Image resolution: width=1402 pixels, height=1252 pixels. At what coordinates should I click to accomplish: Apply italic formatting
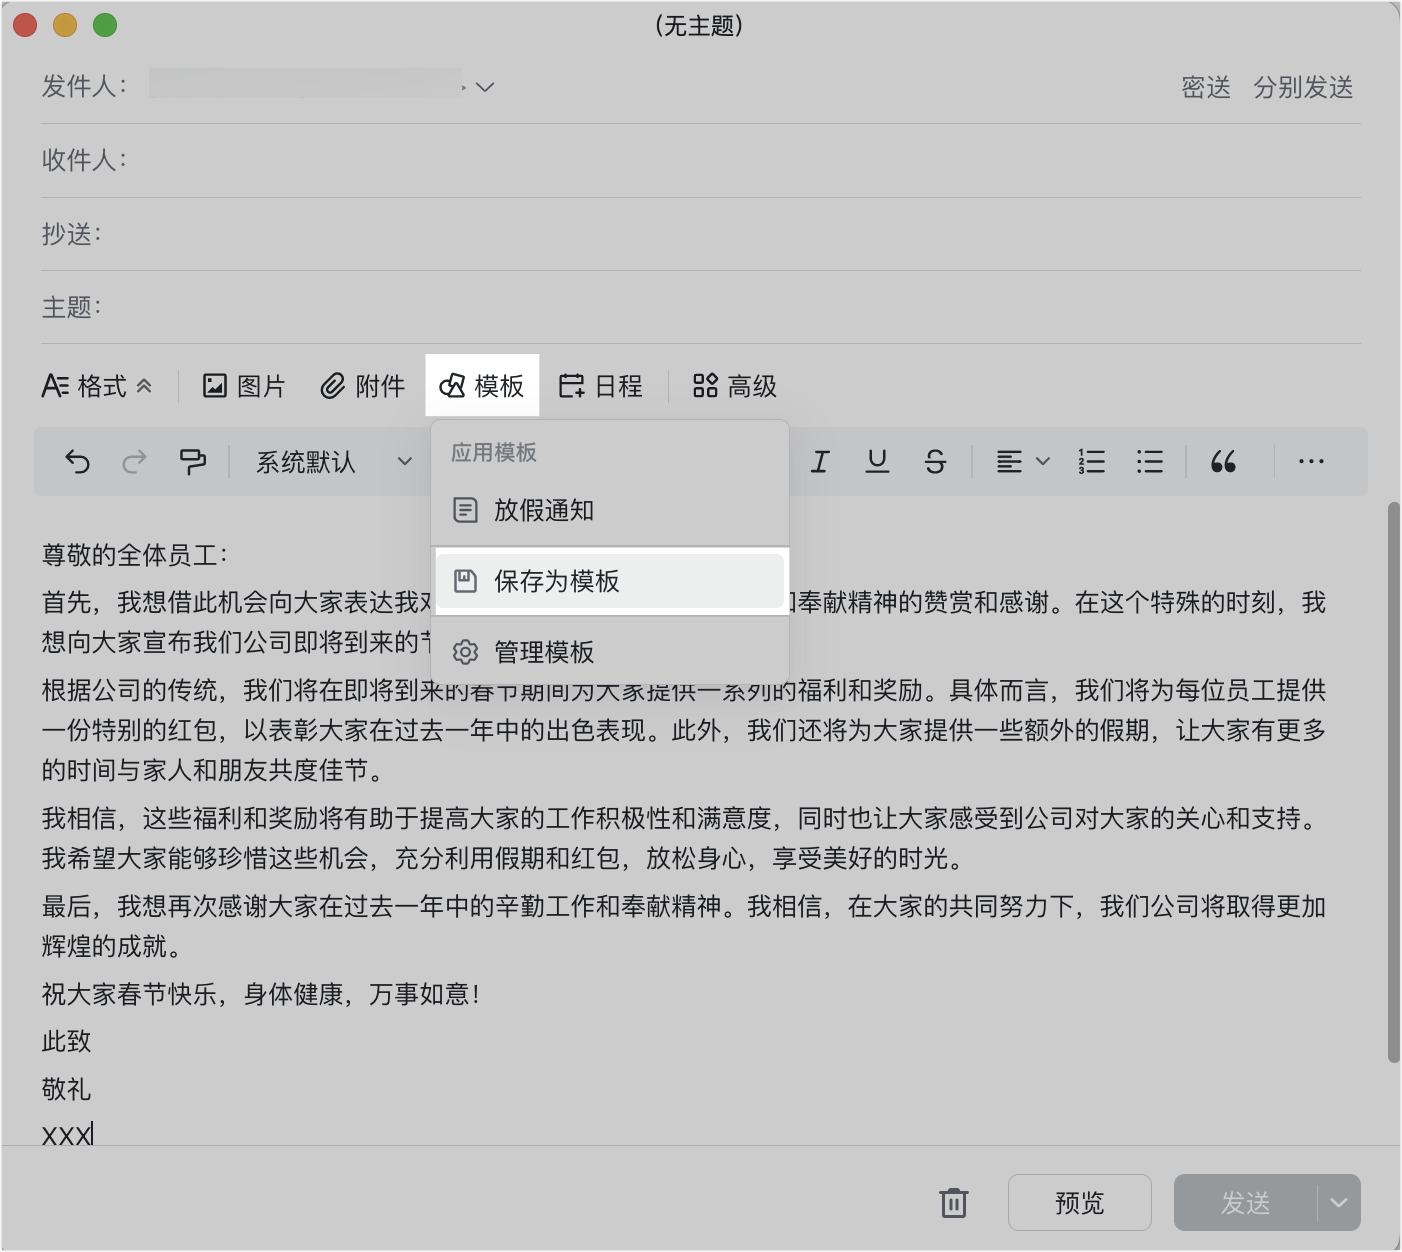pyautogui.click(x=820, y=461)
